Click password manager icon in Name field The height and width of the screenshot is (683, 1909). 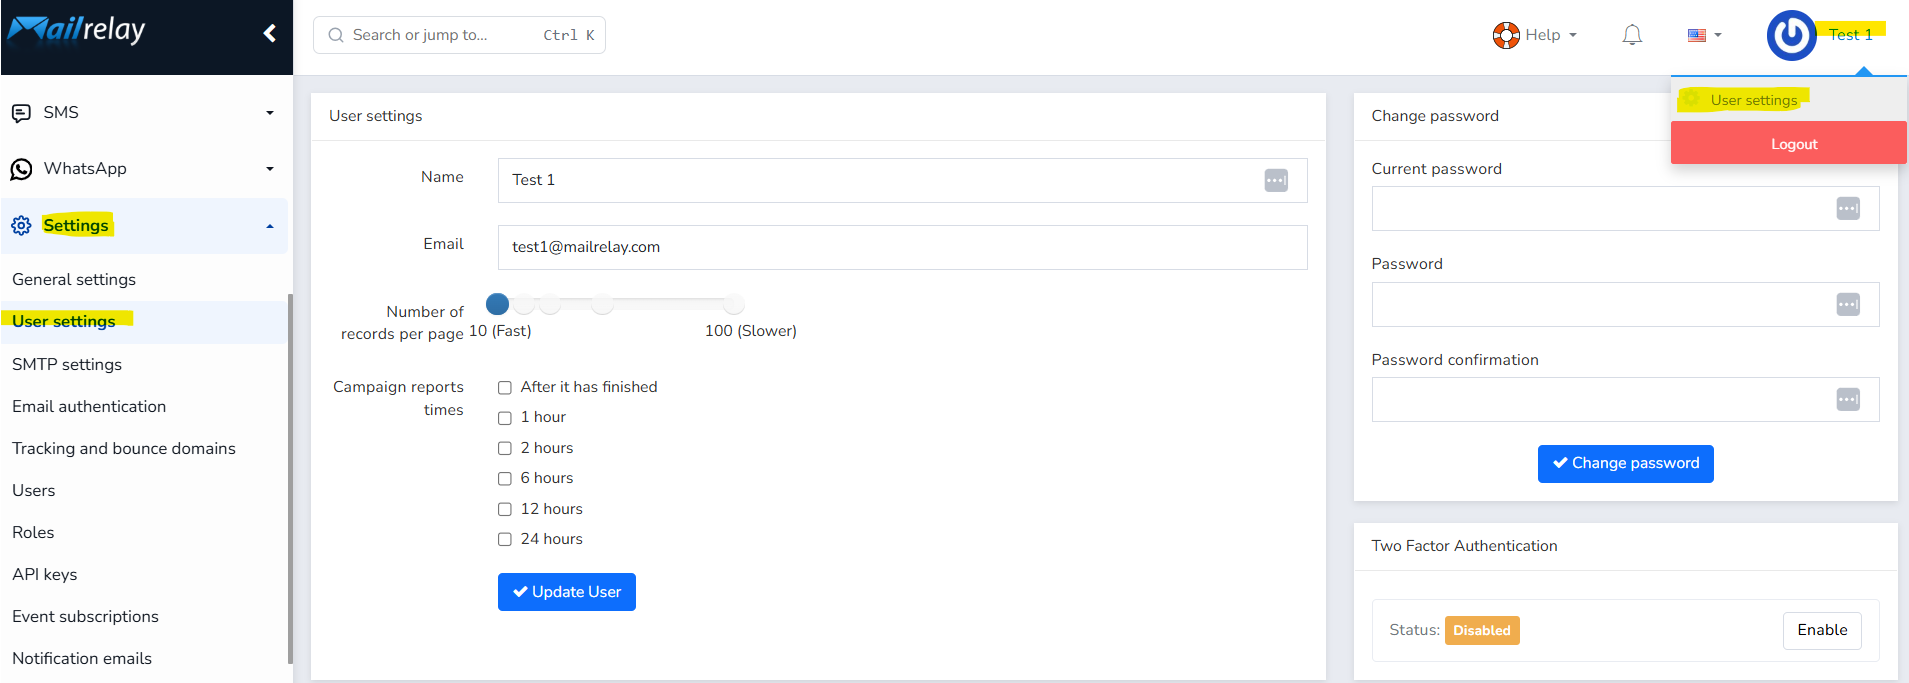(1276, 180)
